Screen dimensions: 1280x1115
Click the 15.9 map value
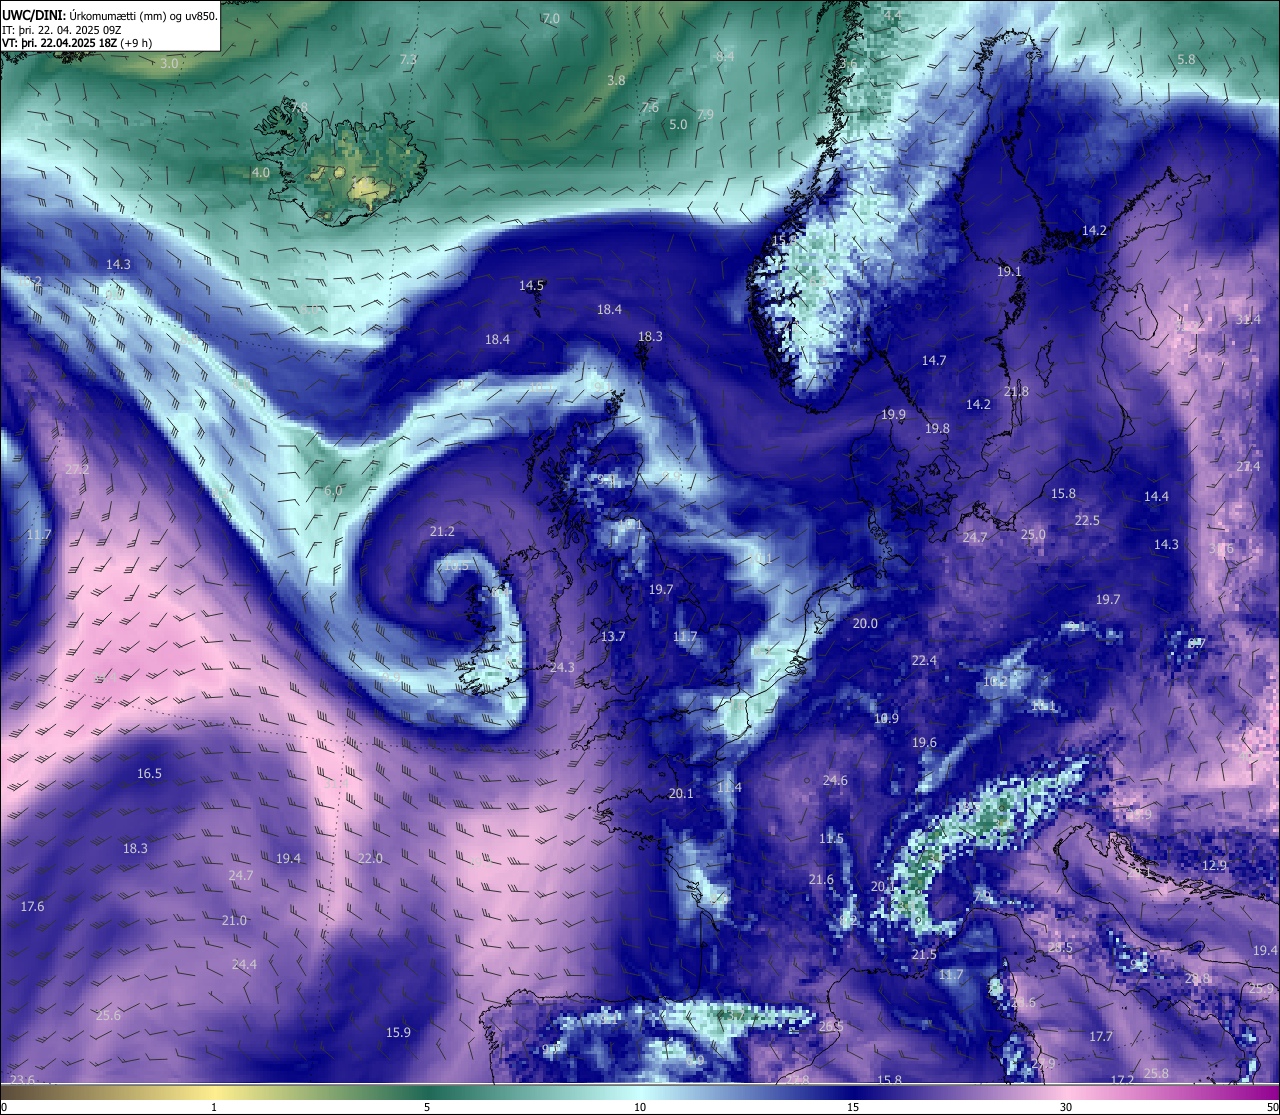click(398, 1033)
